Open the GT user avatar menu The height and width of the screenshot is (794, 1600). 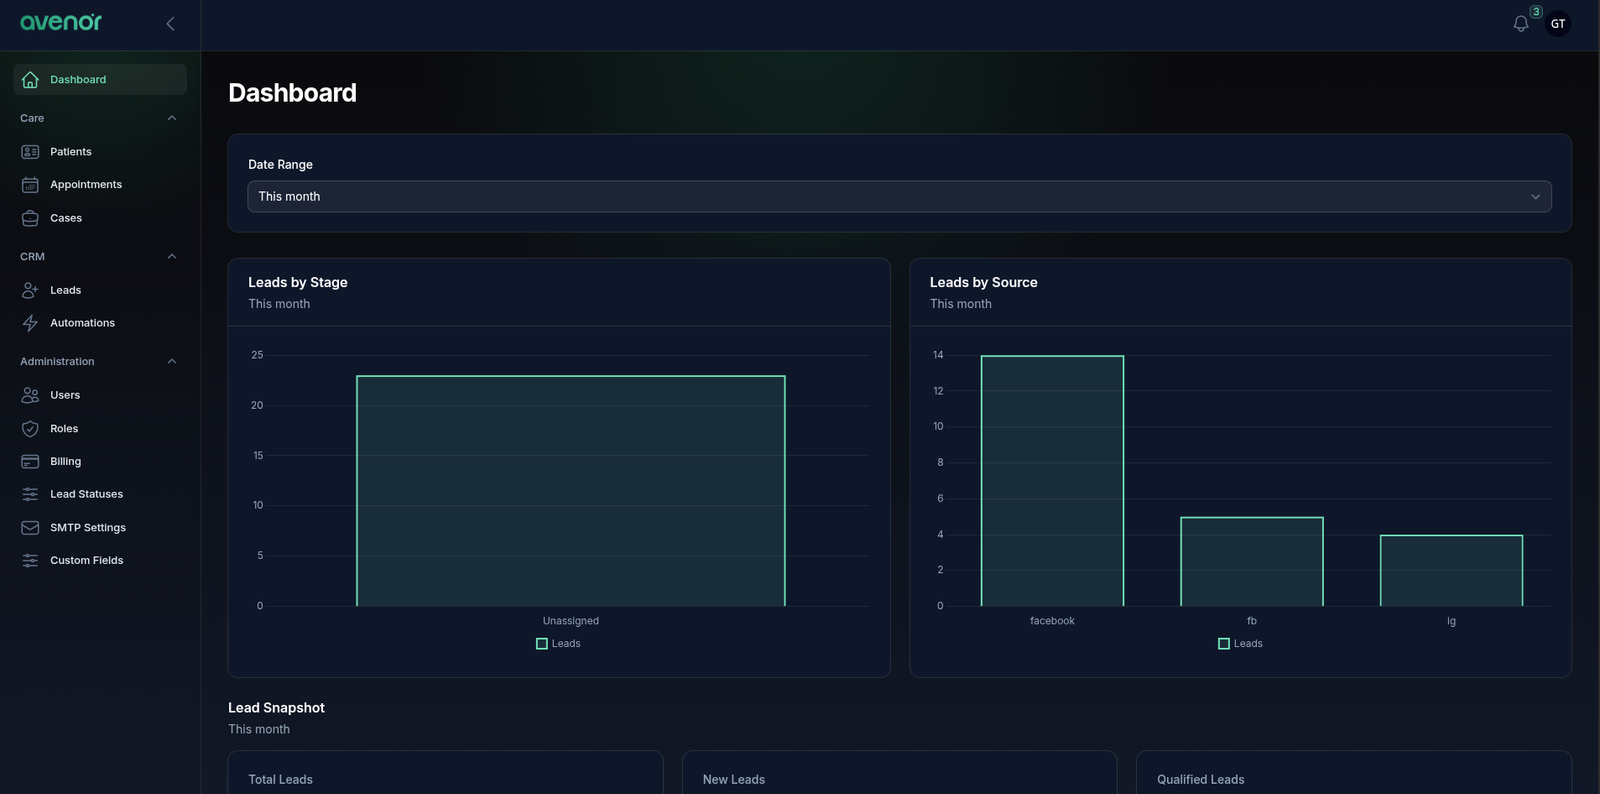(1558, 23)
